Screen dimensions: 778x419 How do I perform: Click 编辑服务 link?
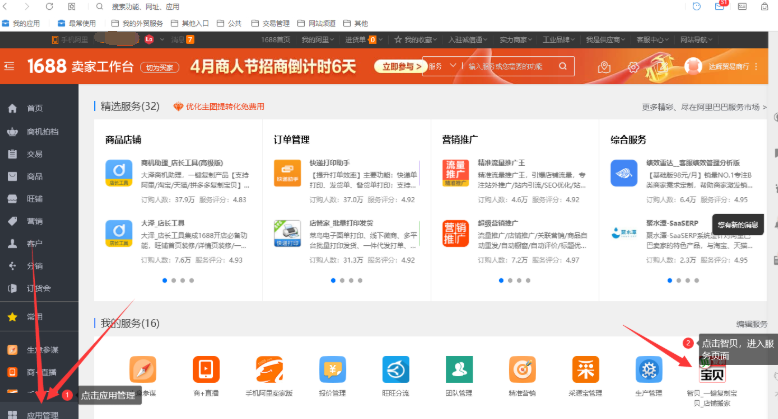coord(752,324)
